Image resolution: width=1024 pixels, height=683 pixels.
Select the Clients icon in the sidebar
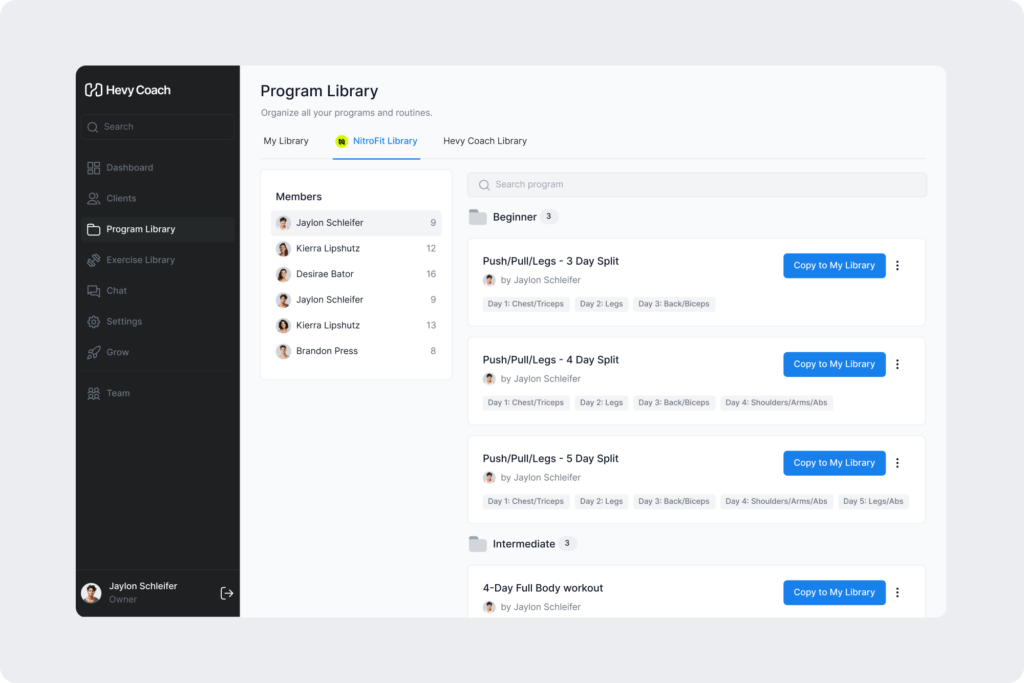pos(92,198)
